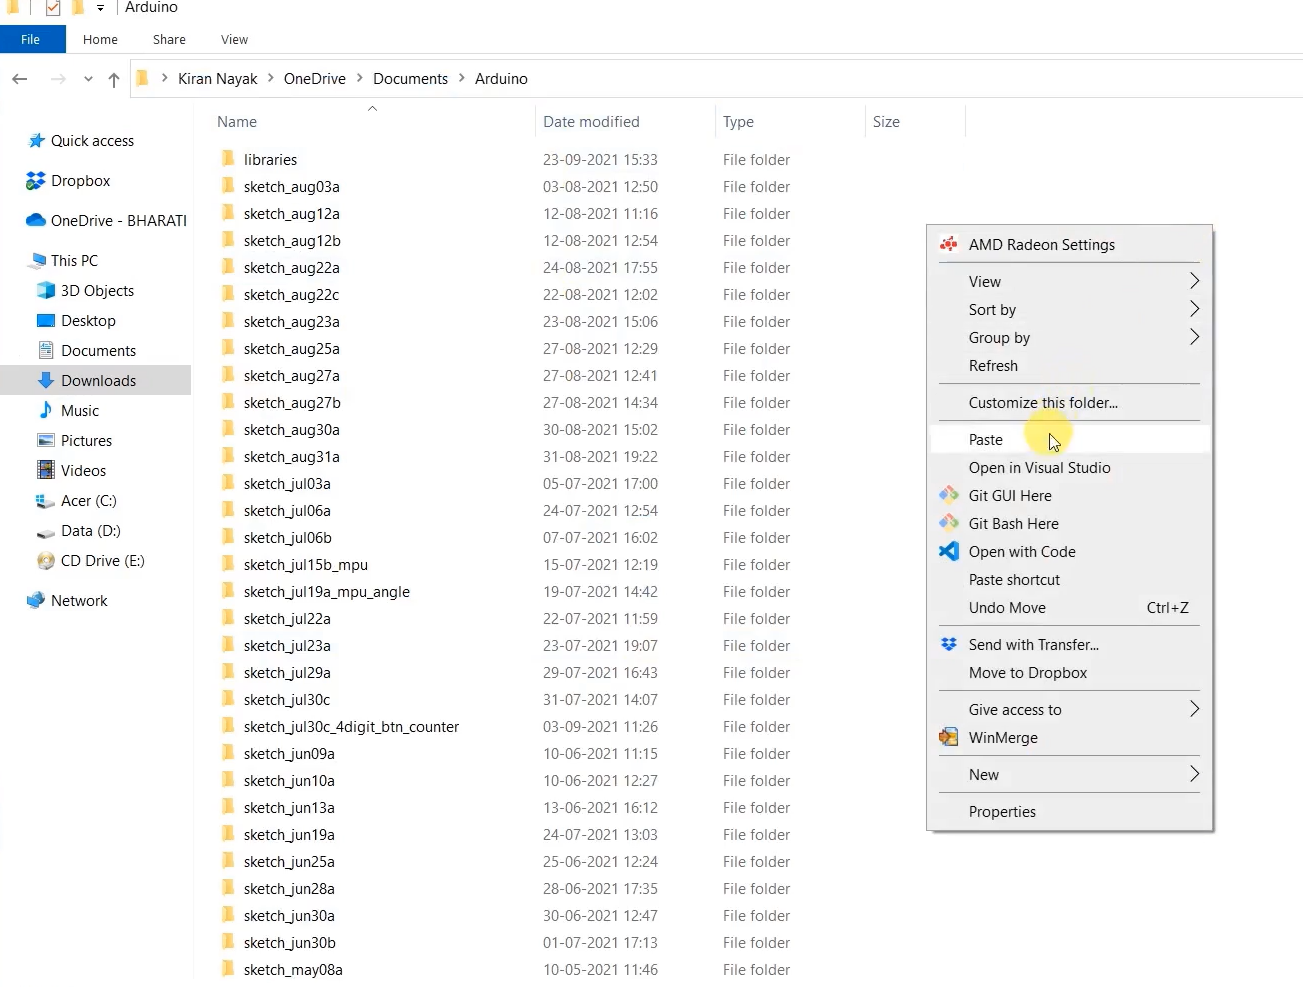
Task: Expand the Give access to submenu arrow
Action: [x=1194, y=709]
